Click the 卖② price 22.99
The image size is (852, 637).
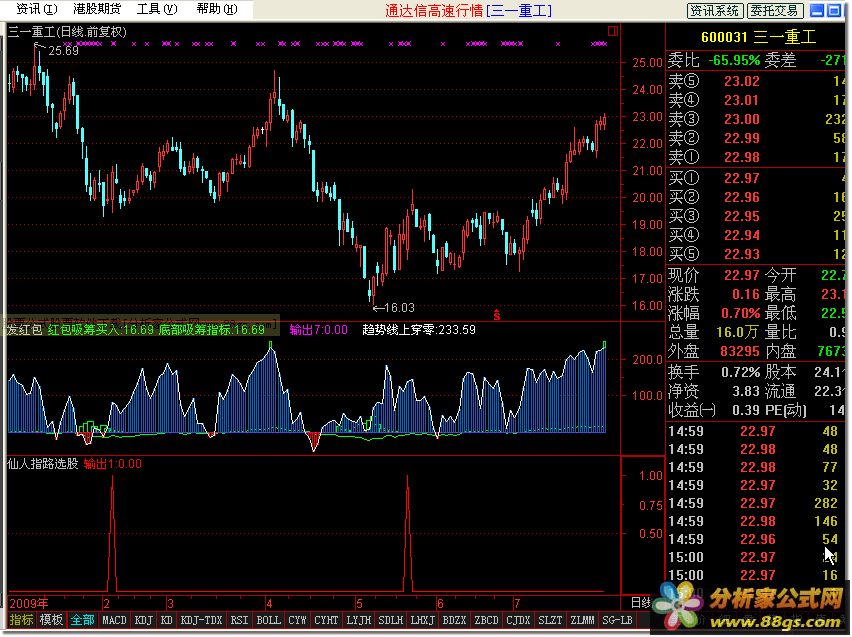click(742, 139)
